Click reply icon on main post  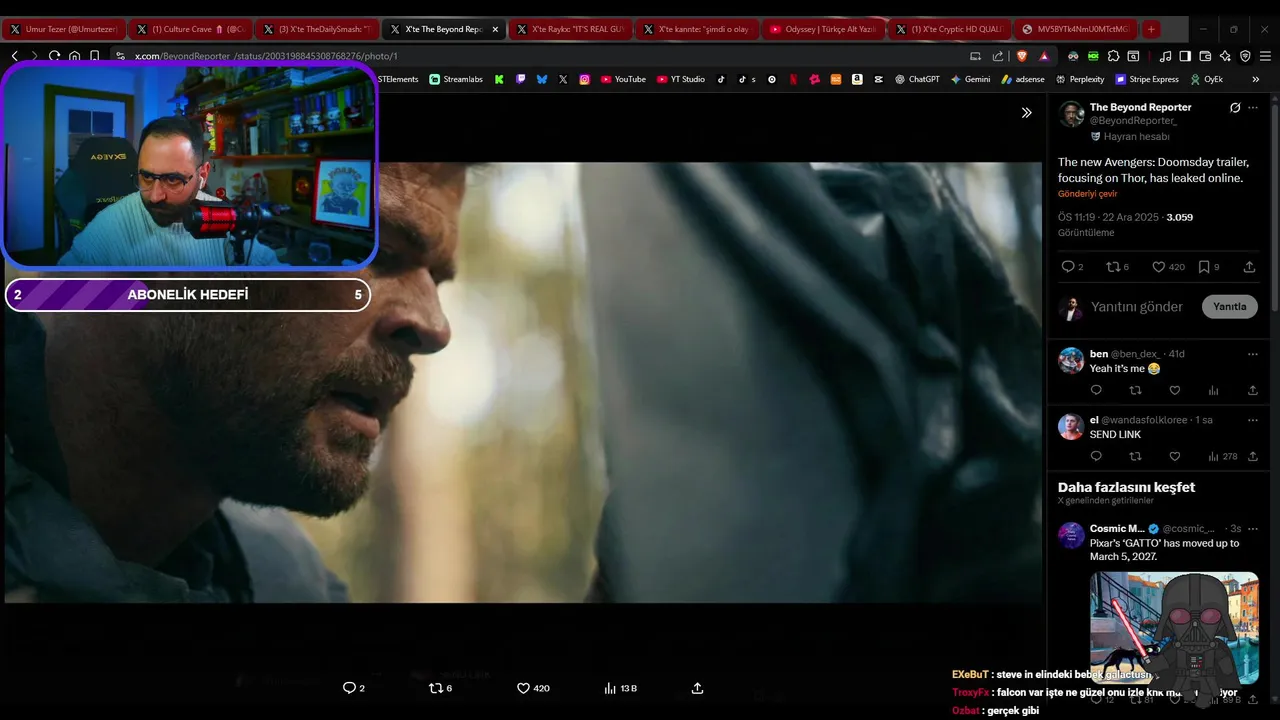tap(1068, 267)
